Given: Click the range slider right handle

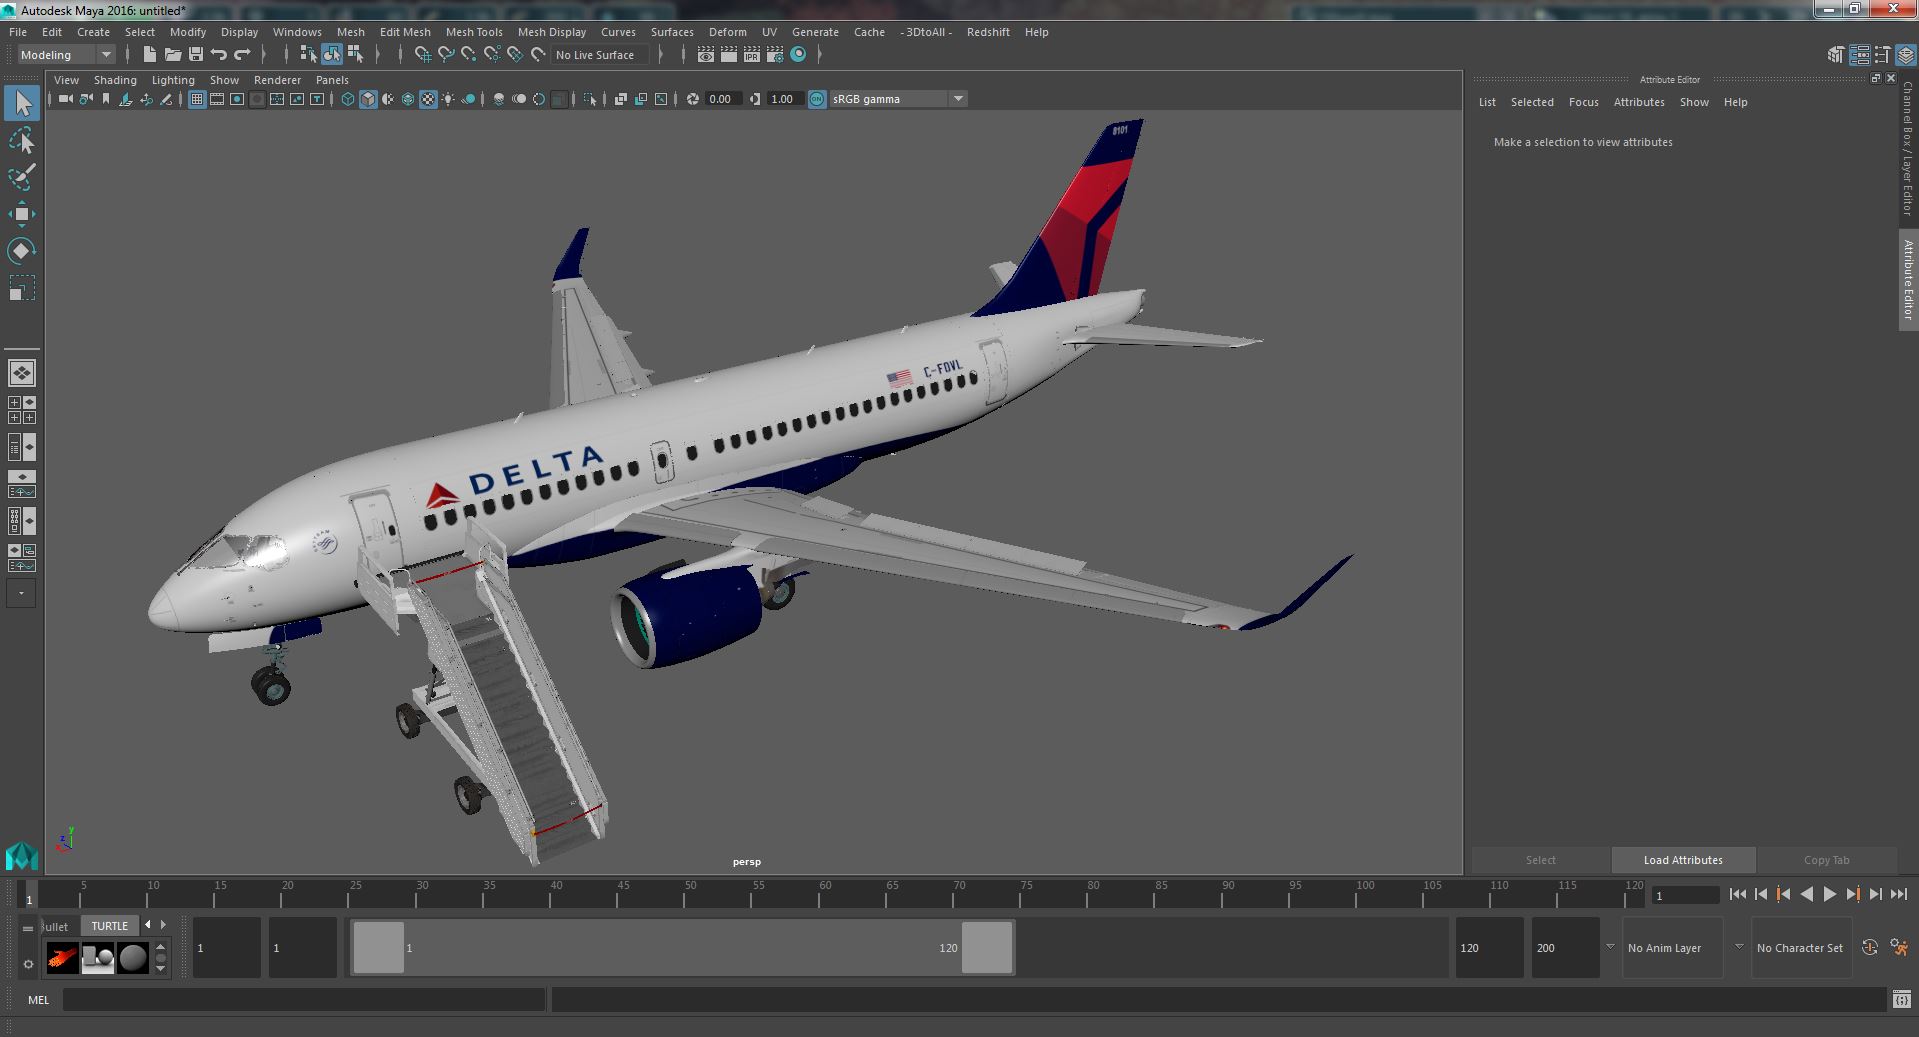Looking at the screenshot, I should pos(987,948).
